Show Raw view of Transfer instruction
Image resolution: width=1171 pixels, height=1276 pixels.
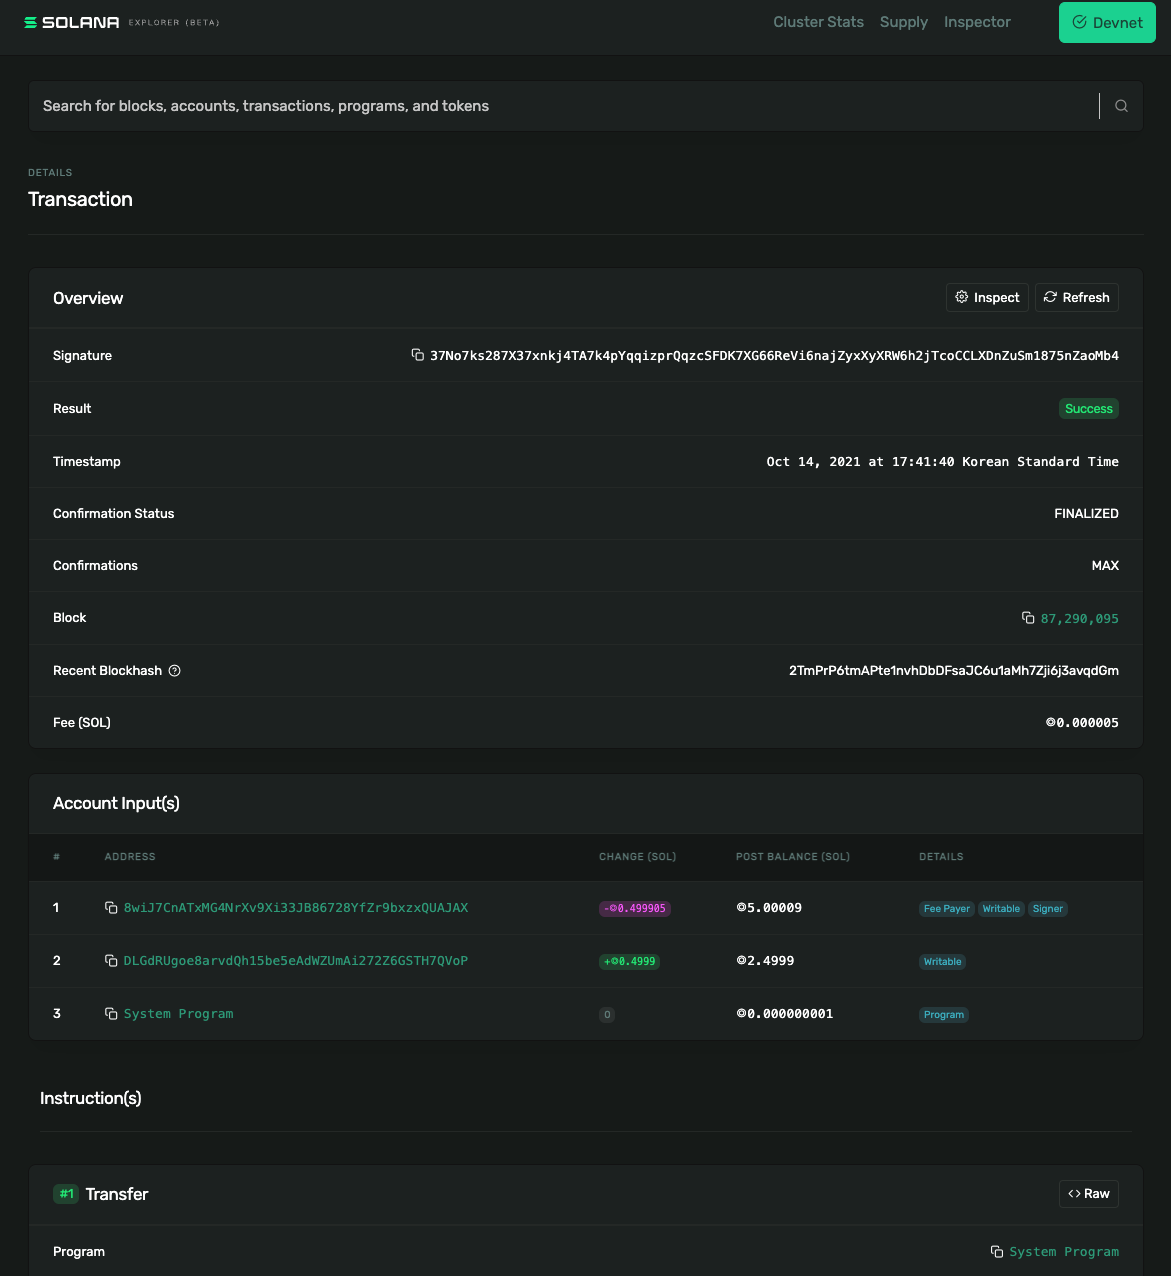pos(1089,1194)
